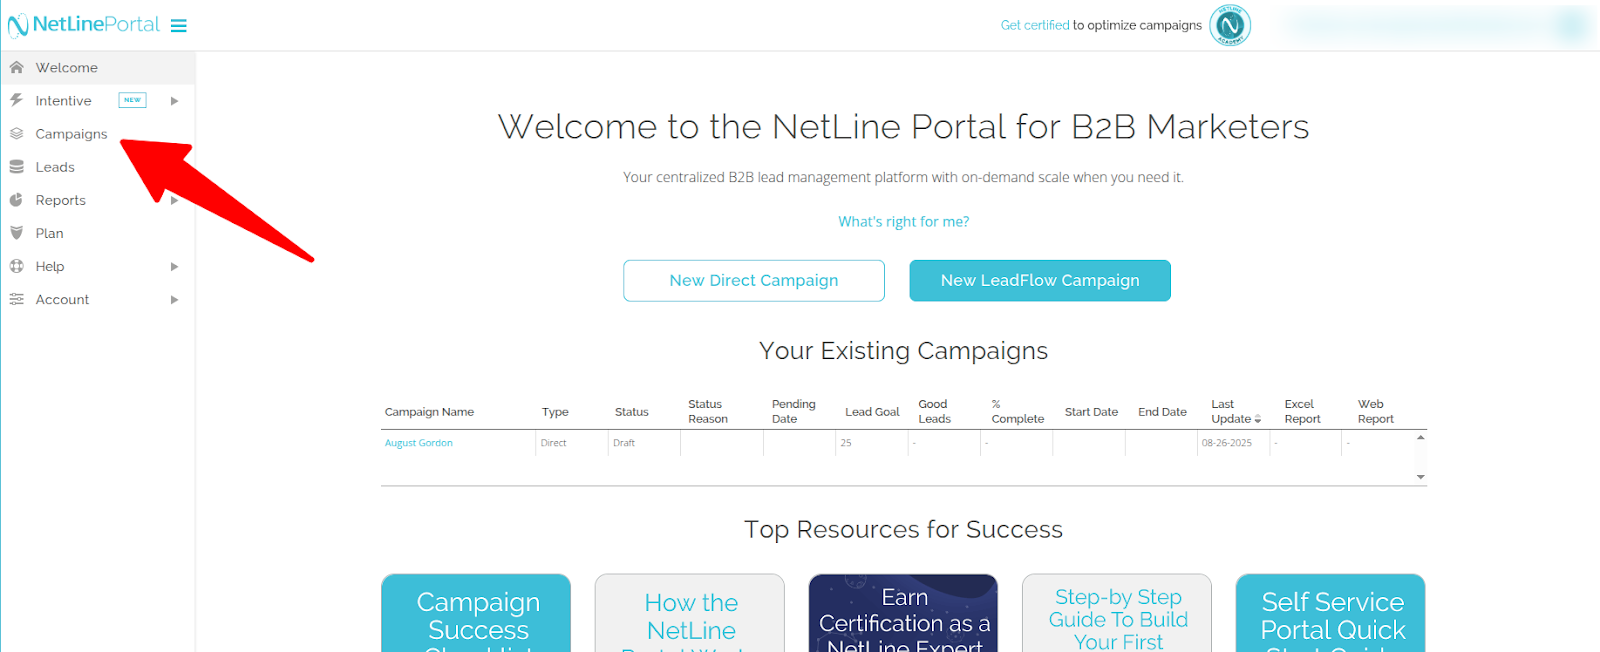Open the August Gordon campaign link
Viewport: 1600px width, 652px height.
419,443
